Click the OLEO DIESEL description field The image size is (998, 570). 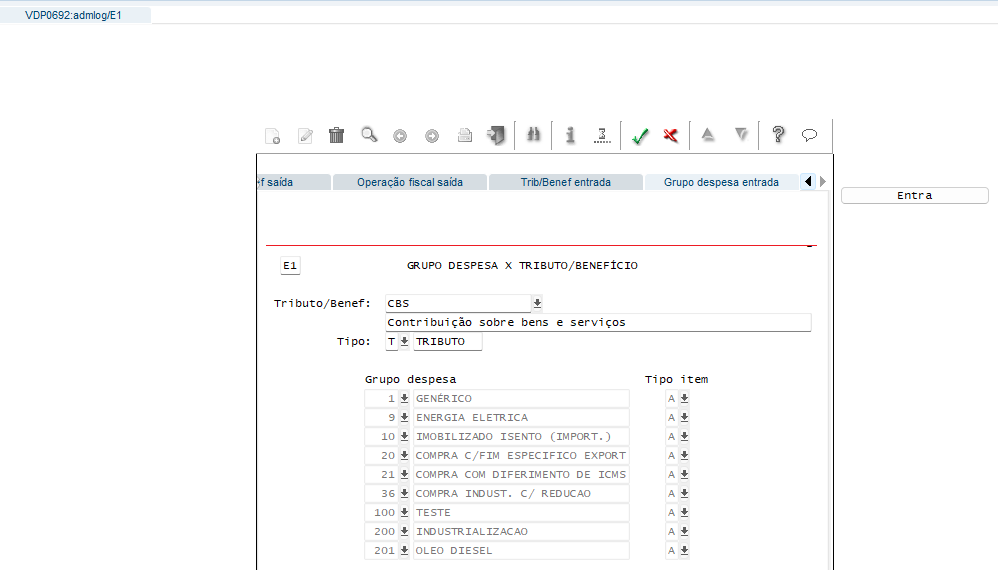coord(521,550)
